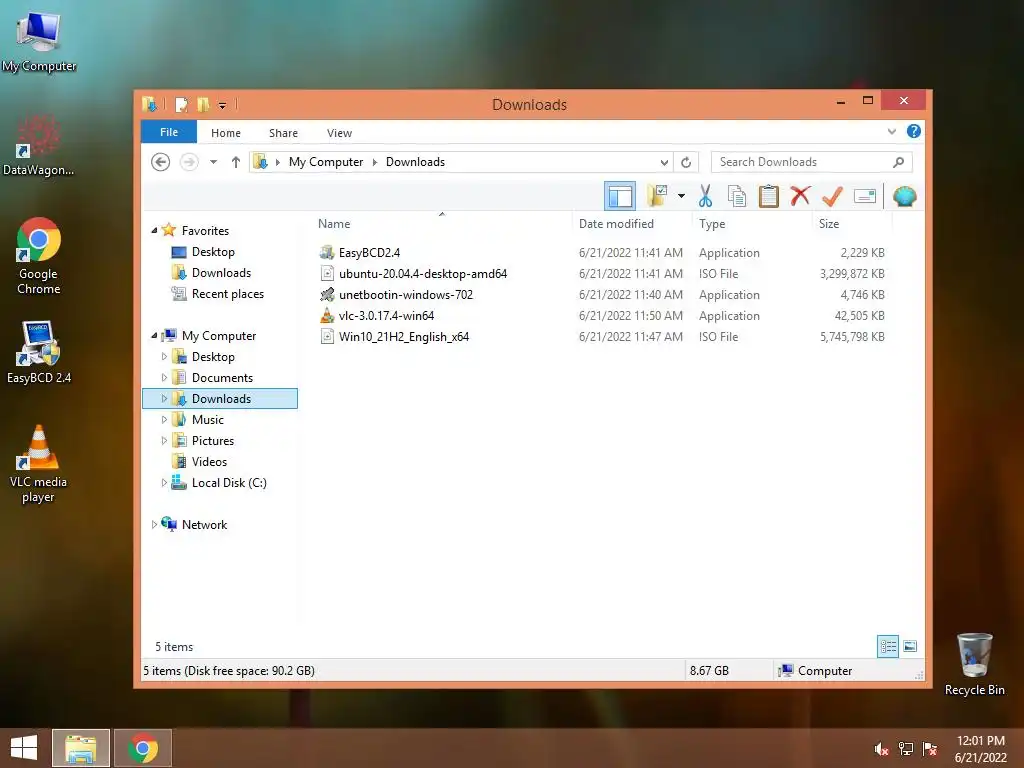Collapse the My Computer tree node

(154, 336)
